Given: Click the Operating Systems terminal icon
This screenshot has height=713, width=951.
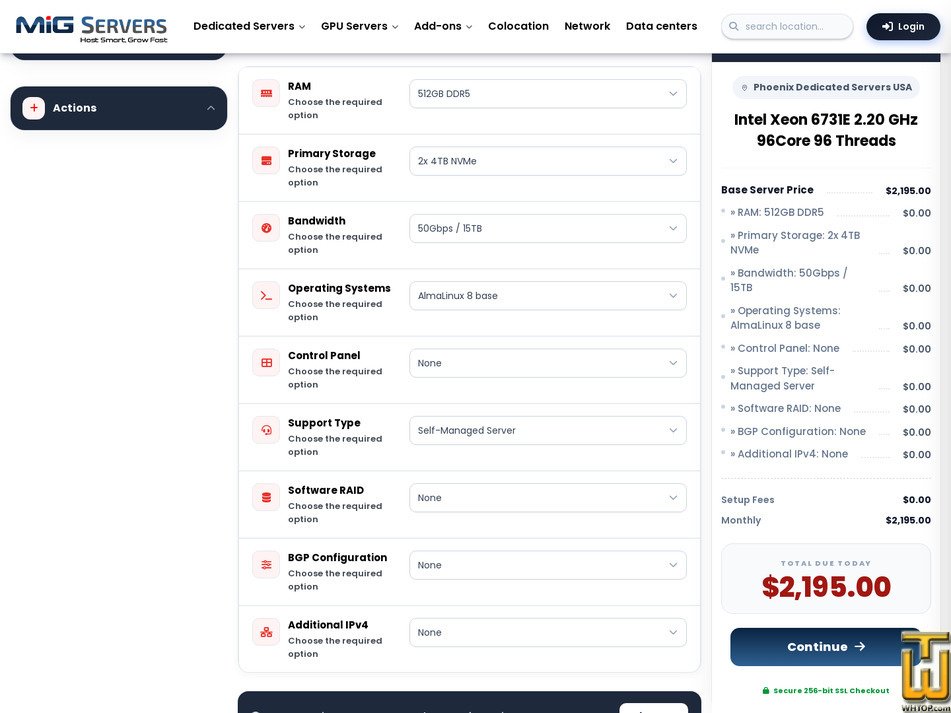Looking at the screenshot, I should click(266, 295).
